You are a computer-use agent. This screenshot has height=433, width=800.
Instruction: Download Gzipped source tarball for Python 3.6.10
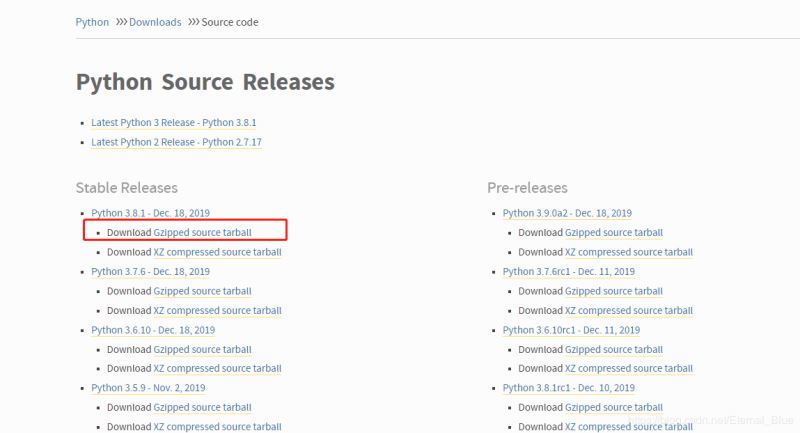[x=202, y=349]
